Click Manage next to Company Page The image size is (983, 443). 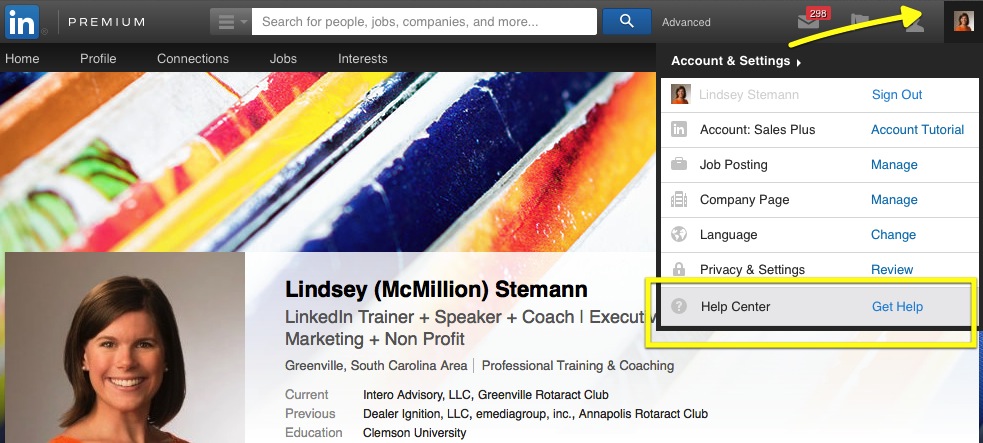[x=894, y=200]
